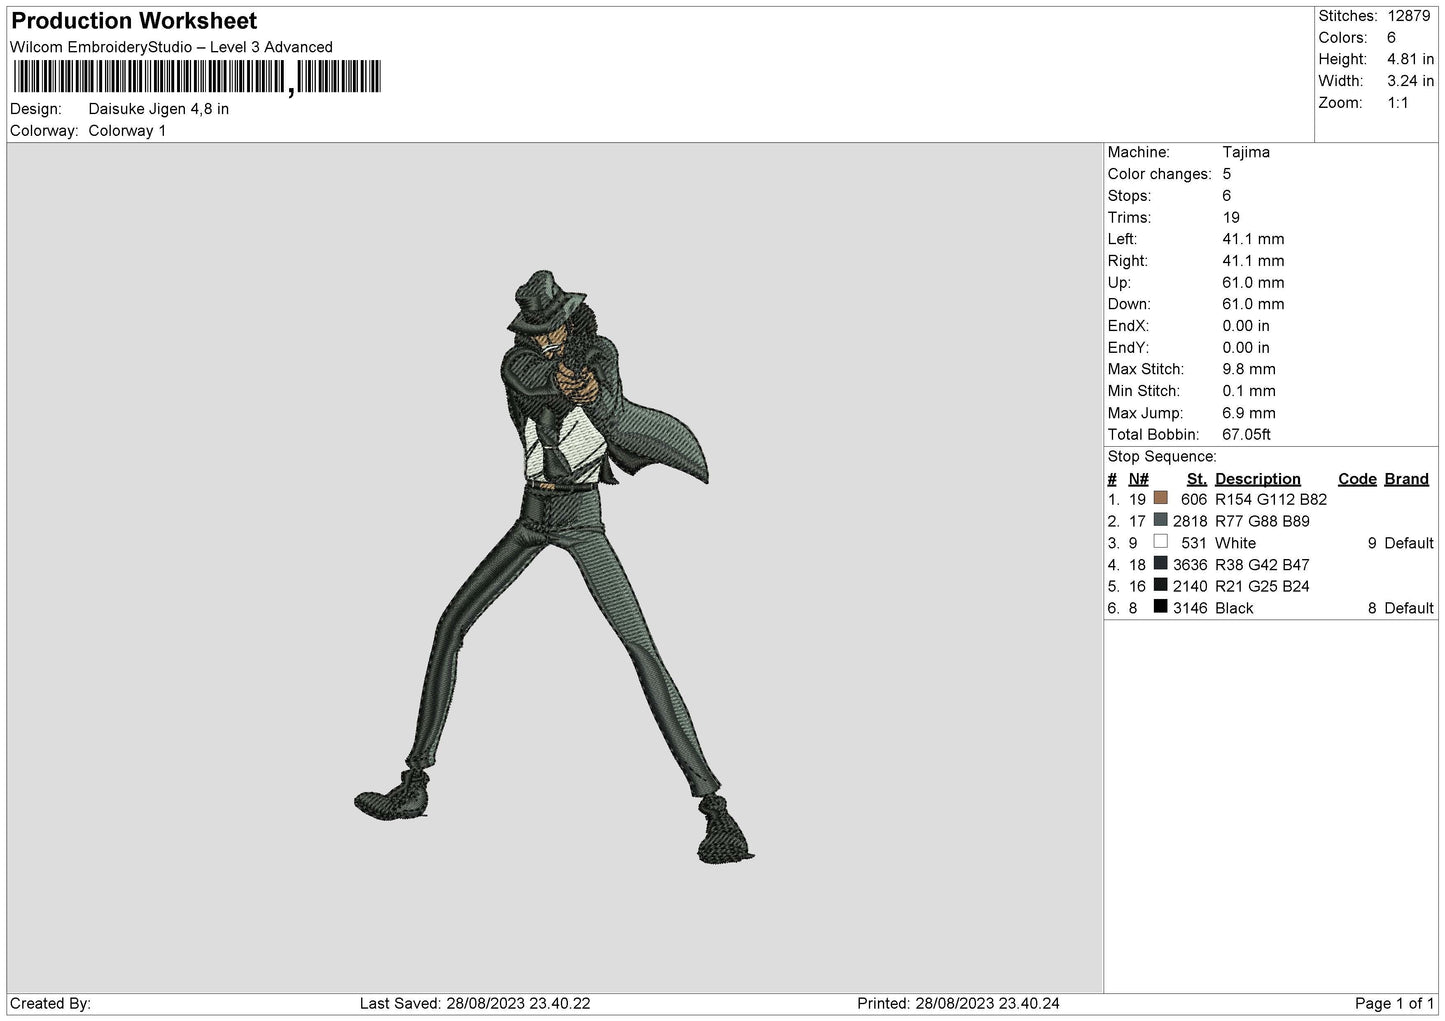Click the 'White' description in row 3

[x=1235, y=544]
